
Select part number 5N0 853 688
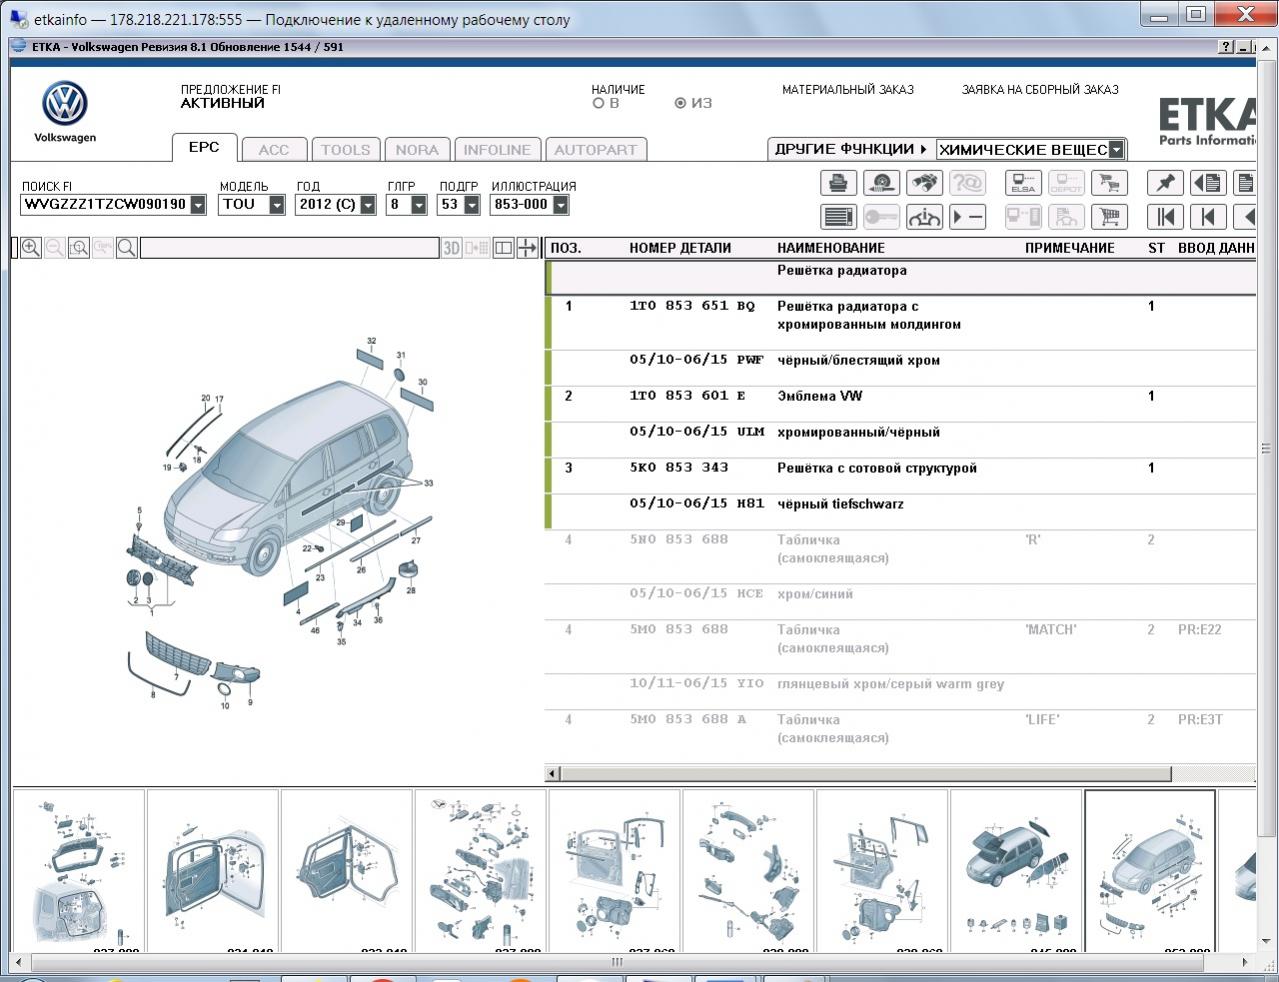coord(678,540)
